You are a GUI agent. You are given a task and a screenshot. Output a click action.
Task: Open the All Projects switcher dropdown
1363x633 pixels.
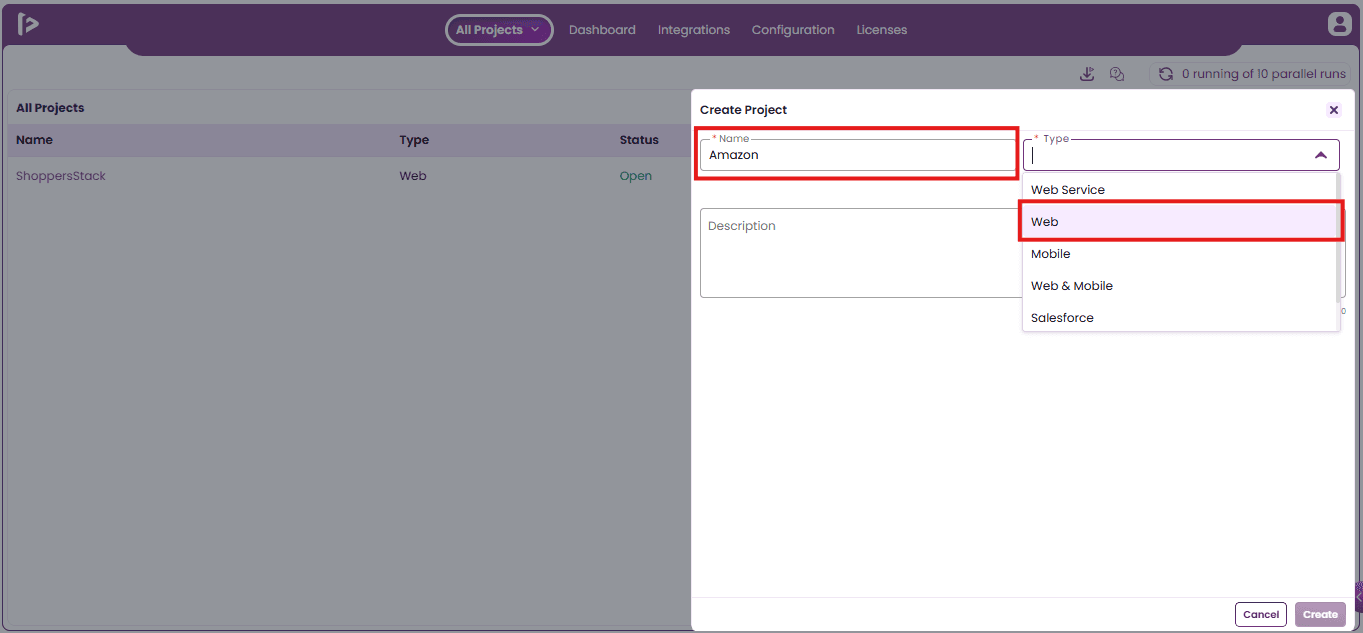coord(499,30)
